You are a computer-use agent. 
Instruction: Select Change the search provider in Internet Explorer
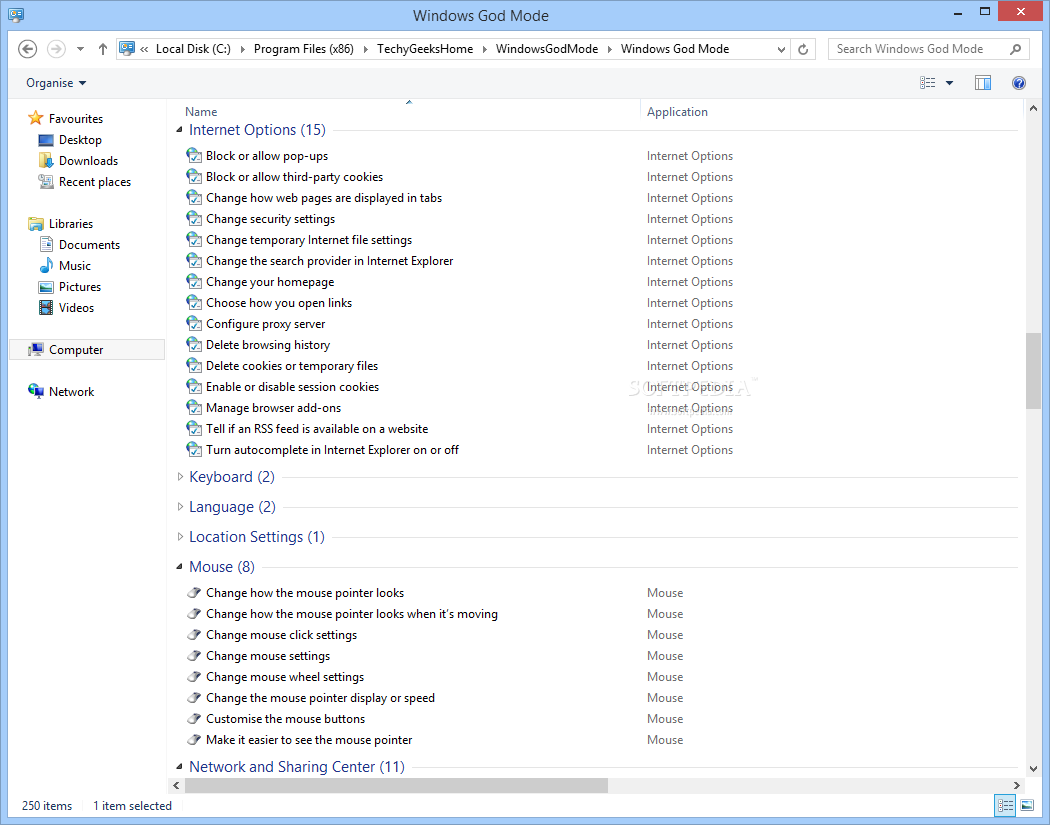[329, 261]
